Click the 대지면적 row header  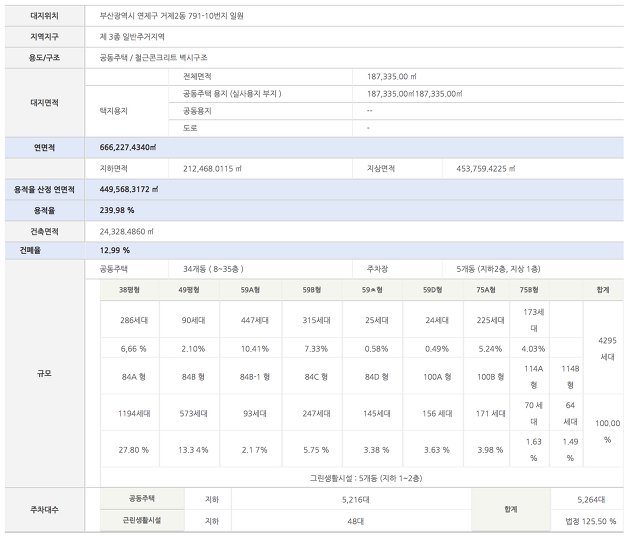[44, 103]
